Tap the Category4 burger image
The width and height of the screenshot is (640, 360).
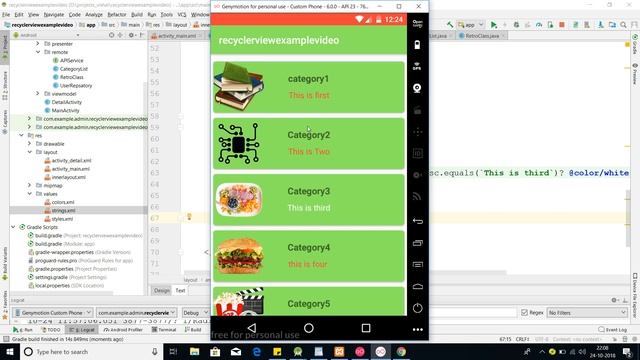click(239, 256)
